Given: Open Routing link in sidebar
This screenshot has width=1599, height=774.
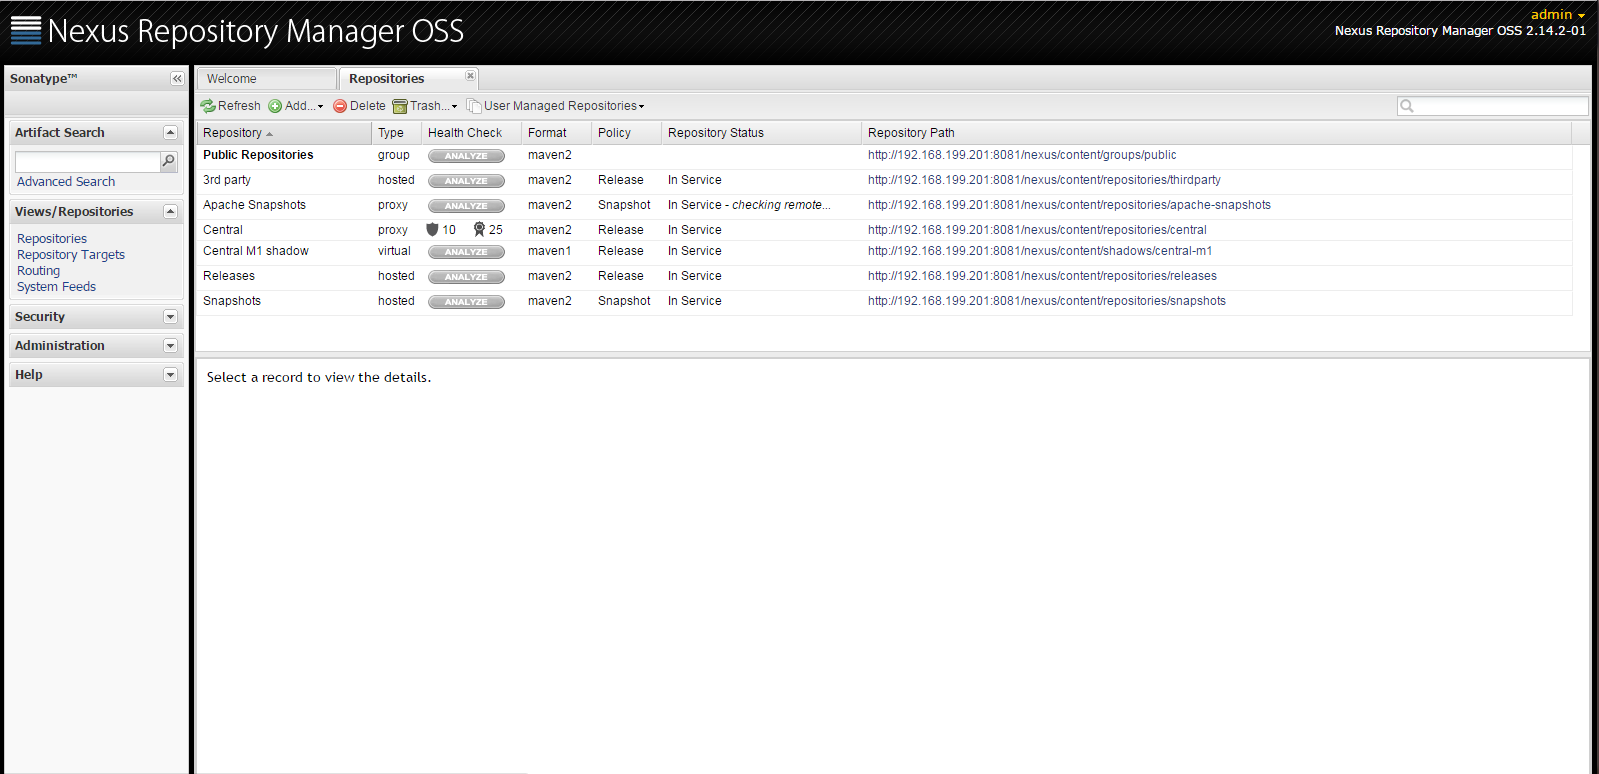Looking at the screenshot, I should [38, 271].
